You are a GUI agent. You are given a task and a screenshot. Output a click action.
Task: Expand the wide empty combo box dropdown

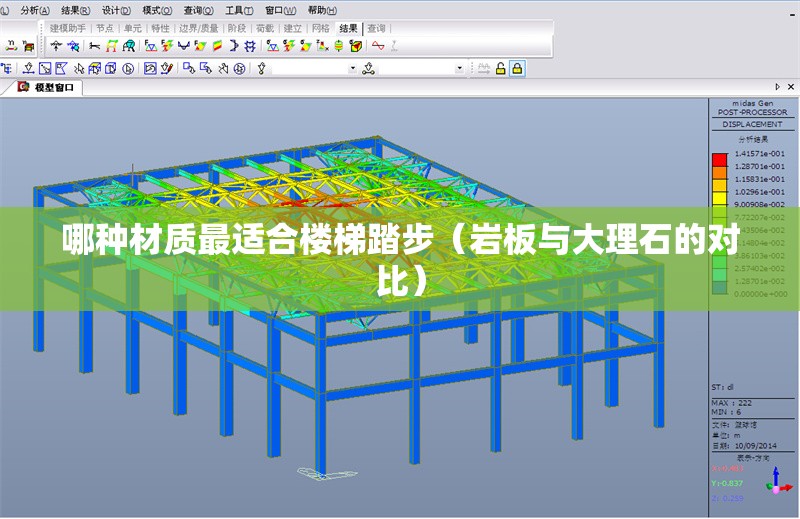(x=352, y=69)
